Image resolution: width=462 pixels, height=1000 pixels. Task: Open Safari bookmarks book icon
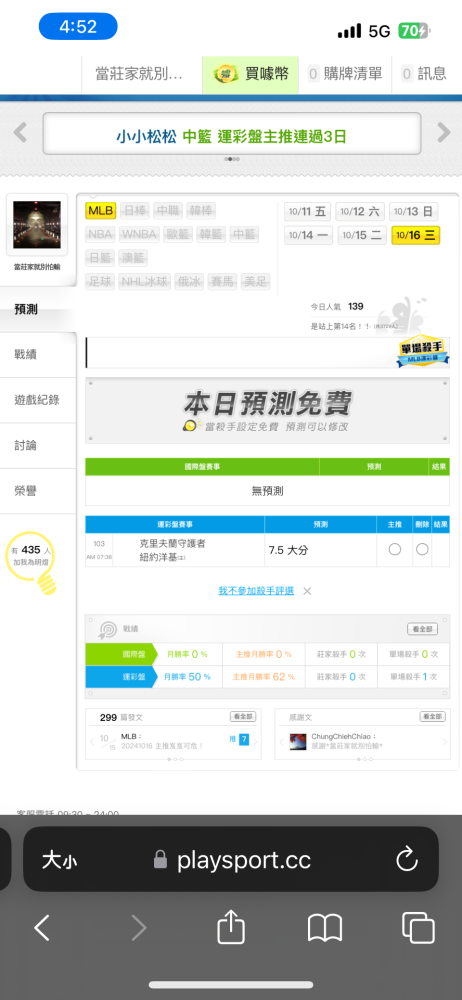click(325, 927)
